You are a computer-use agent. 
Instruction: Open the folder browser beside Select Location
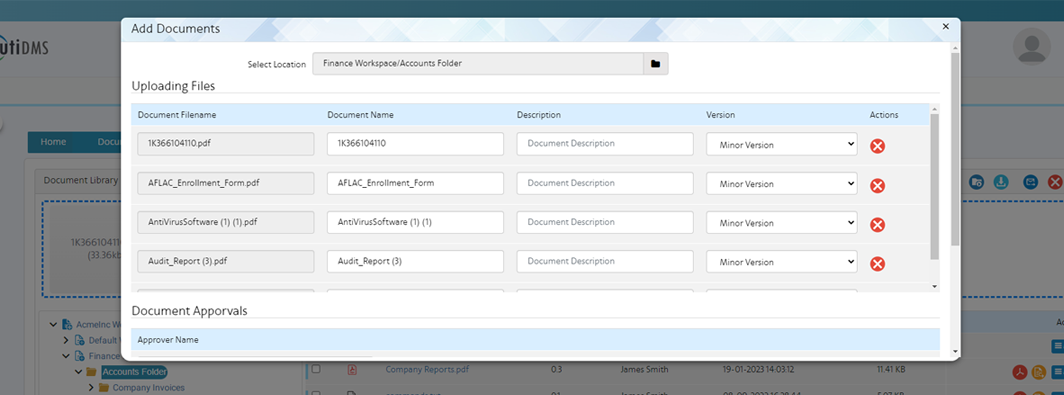coord(656,64)
